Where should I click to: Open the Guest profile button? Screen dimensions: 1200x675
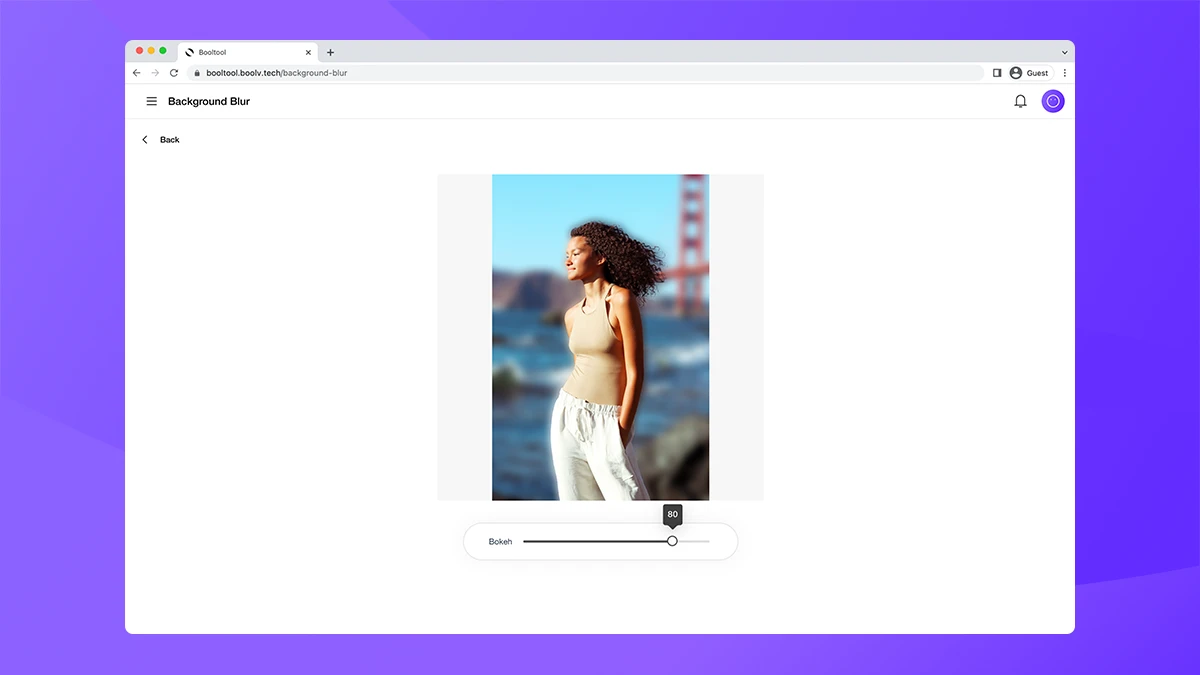(1029, 73)
